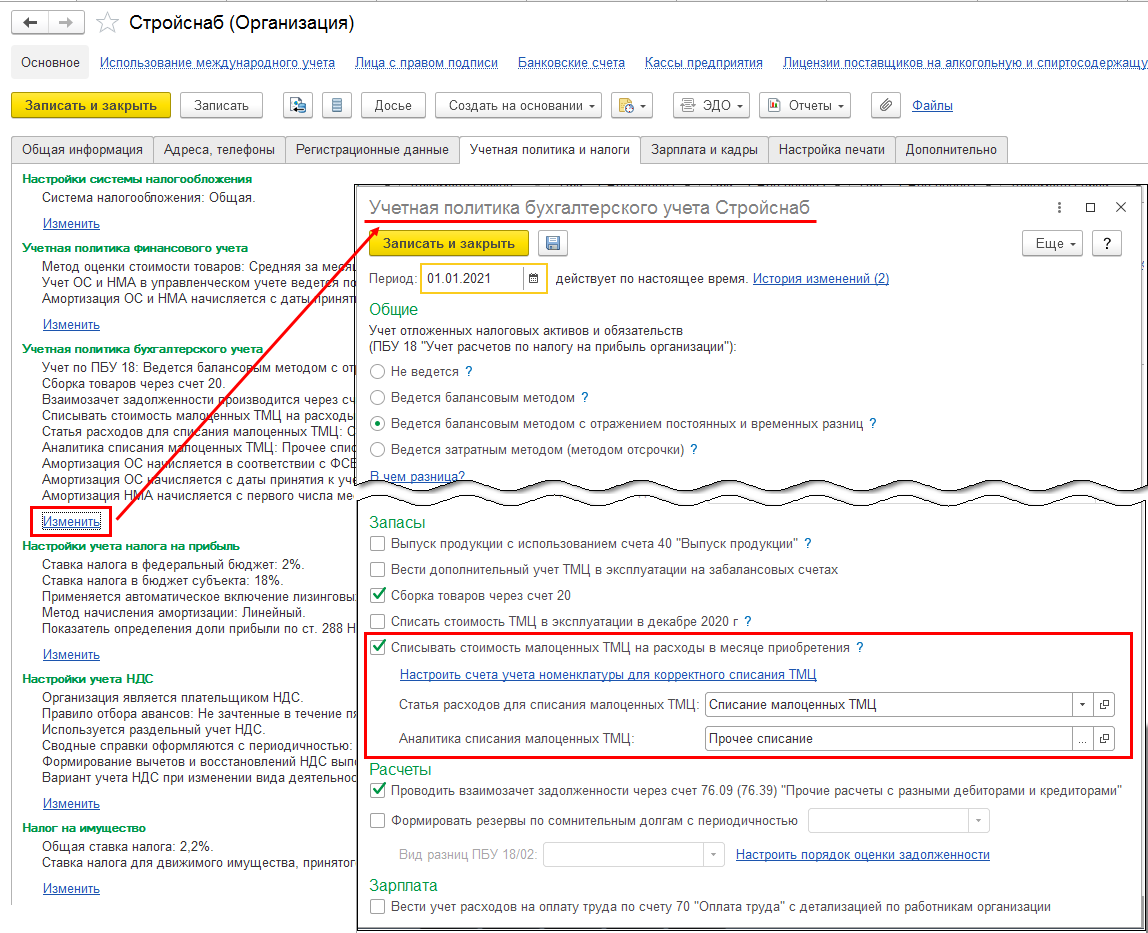
Task: Click Аналитика списания field Прочее списание
Action: tap(889, 739)
